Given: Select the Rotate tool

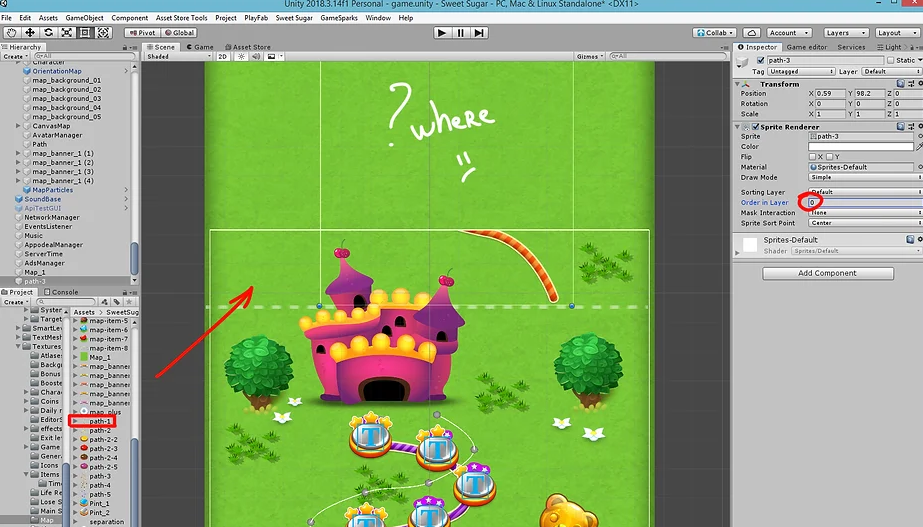Looking at the screenshot, I should [48, 33].
